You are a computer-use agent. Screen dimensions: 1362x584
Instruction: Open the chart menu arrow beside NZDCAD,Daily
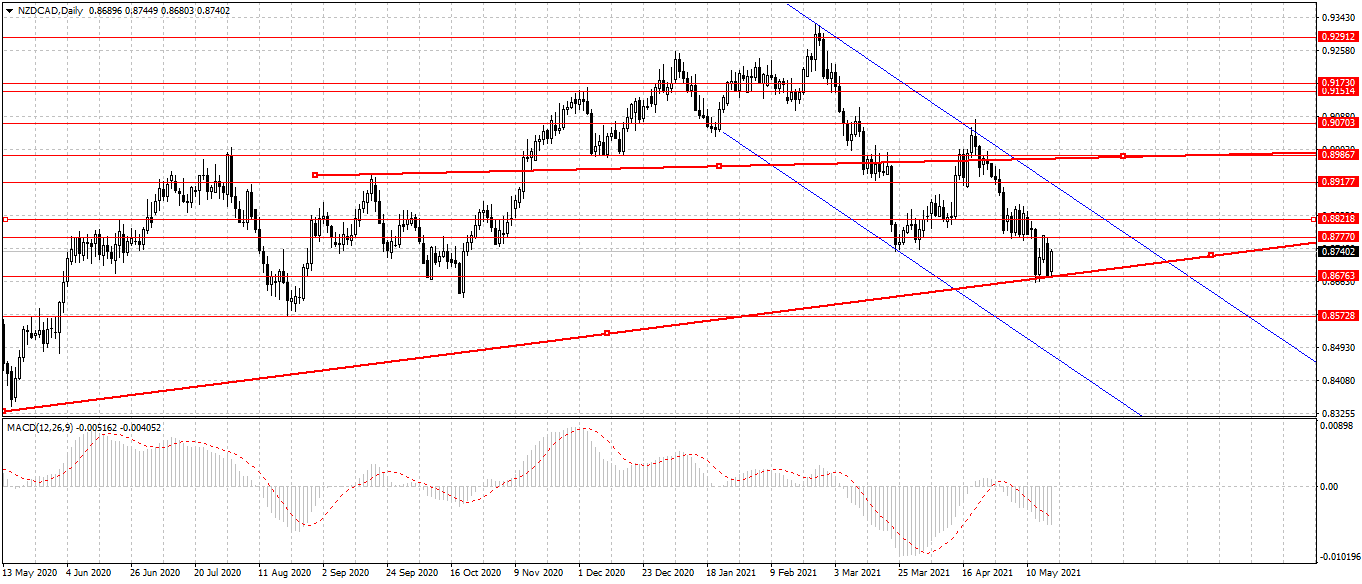(9, 10)
